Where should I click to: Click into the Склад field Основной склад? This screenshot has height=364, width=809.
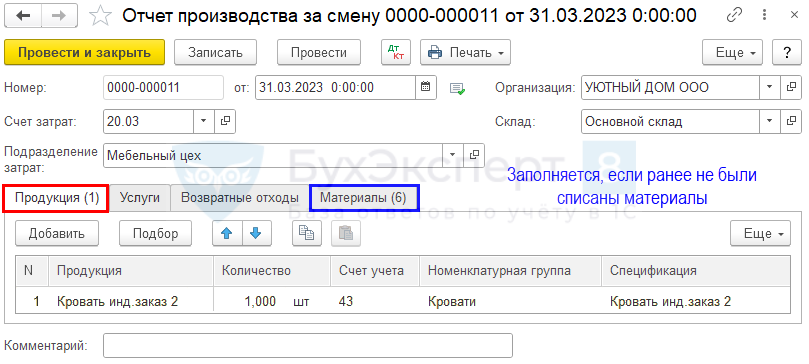(670, 121)
